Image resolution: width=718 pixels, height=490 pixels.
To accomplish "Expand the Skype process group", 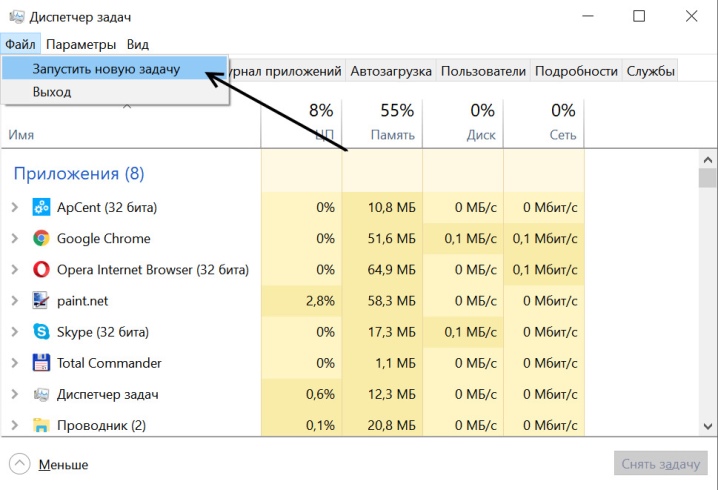I will (15, 332).
